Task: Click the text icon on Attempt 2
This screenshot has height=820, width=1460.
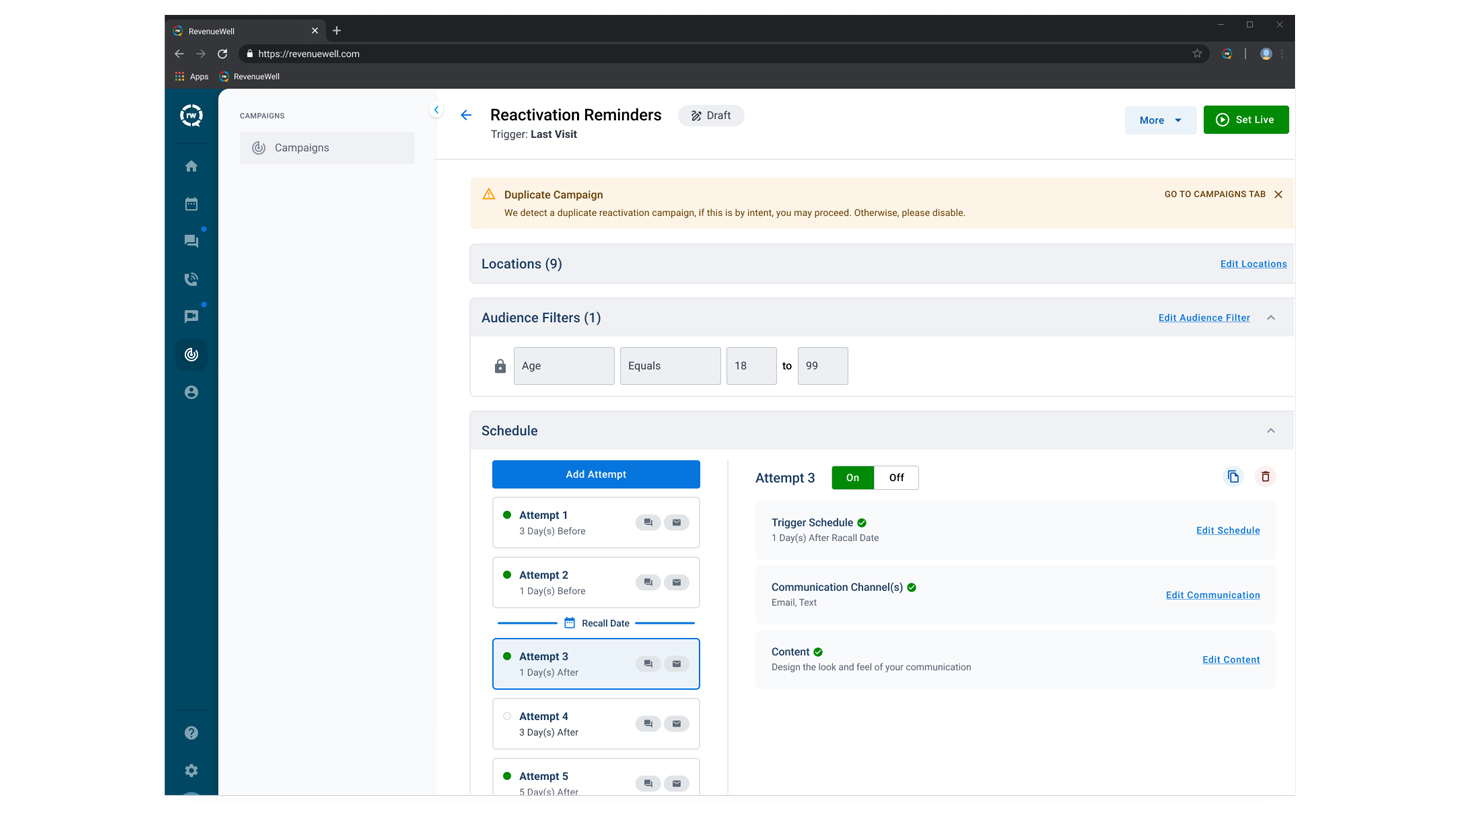Action: (648, 582)
